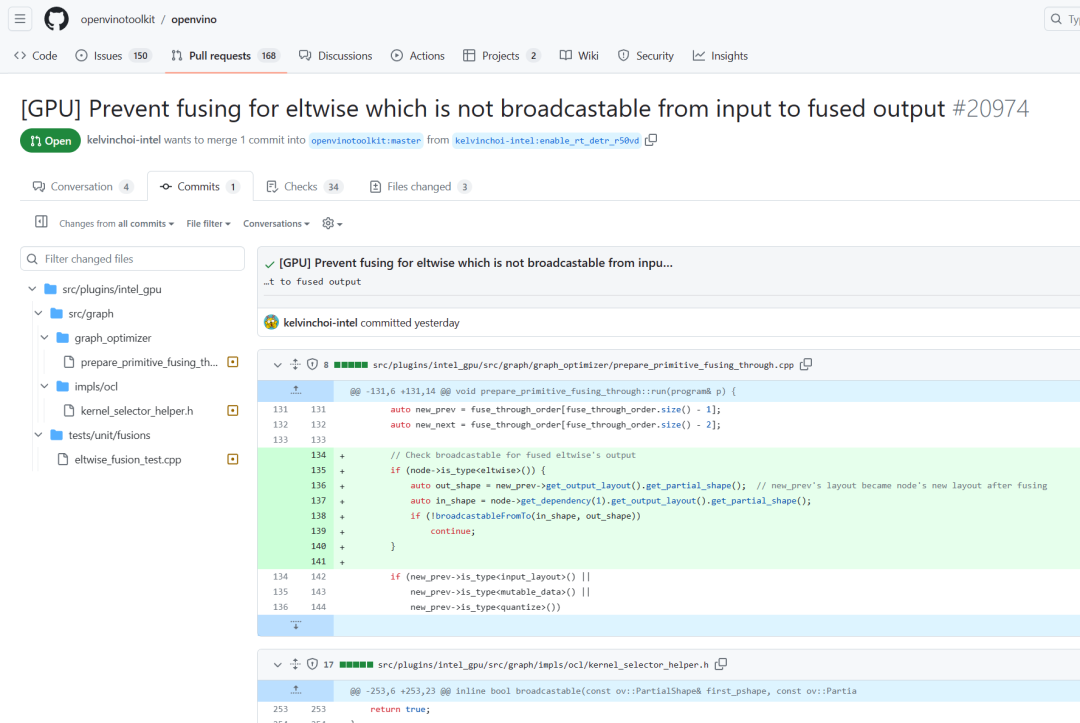Image resolution: width=1080 pixels, height=723 pixels.
Task: Add comment on added line 134
Action: [342, 455]
